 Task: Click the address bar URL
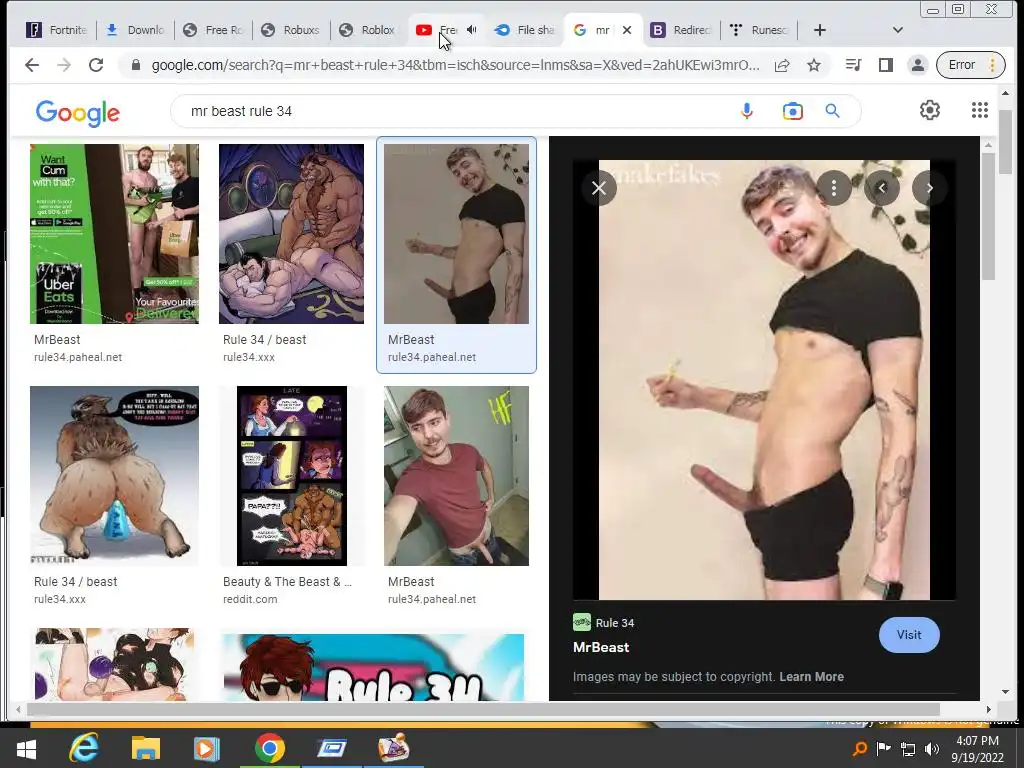(455, 65)
